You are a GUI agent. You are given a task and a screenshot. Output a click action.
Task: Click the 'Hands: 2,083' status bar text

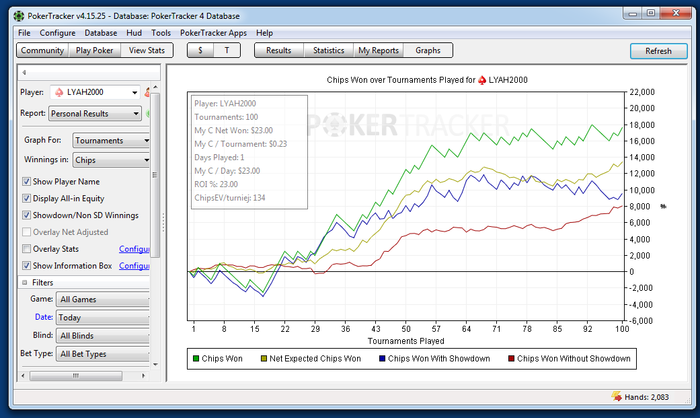pos(646,397)
